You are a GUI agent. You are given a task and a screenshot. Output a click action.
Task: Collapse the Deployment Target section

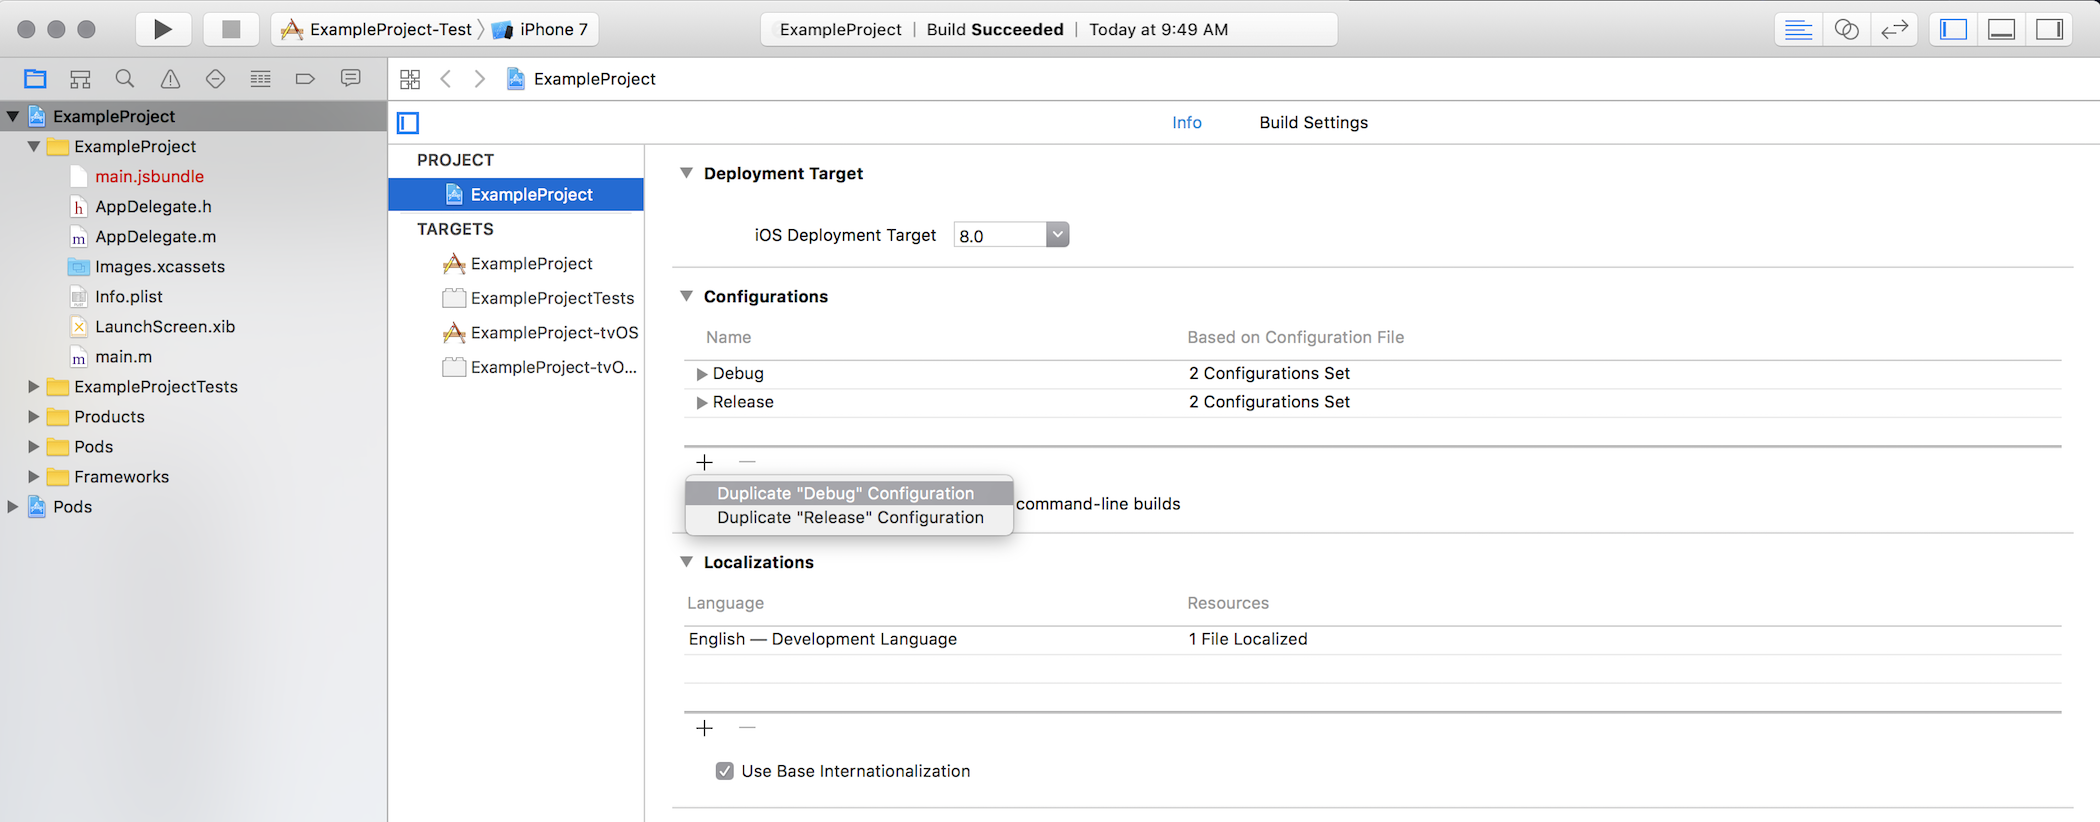(686, 173)
